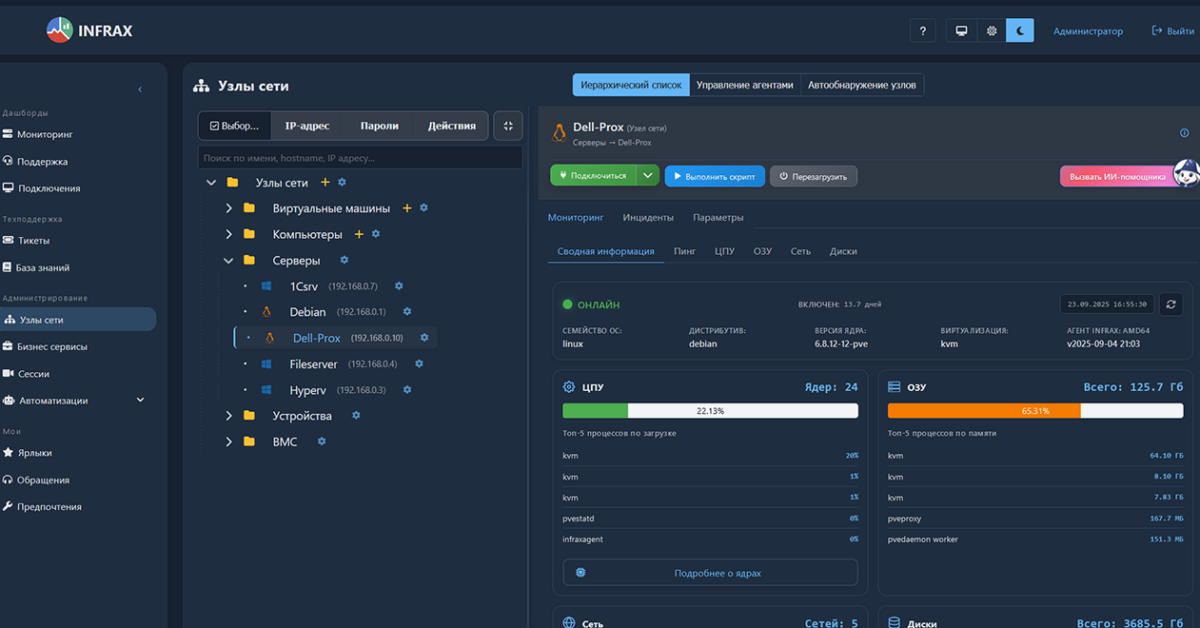The width and height of the screenshot is (1200, 628).
Task: Expand the Компьютеры folder
Action: pyautogui.click(x=228, y=234)
